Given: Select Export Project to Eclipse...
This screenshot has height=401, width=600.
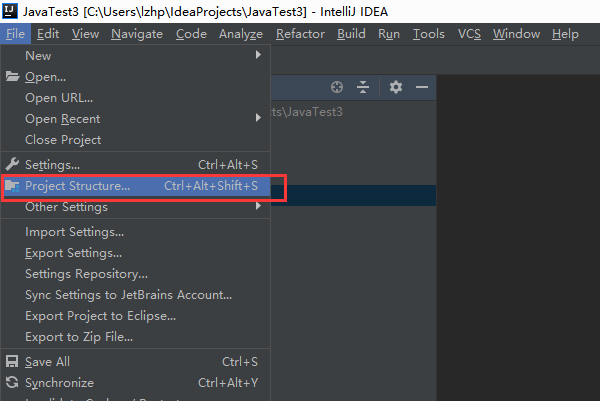Looking at the screenshot, I should tap(135, 316).
